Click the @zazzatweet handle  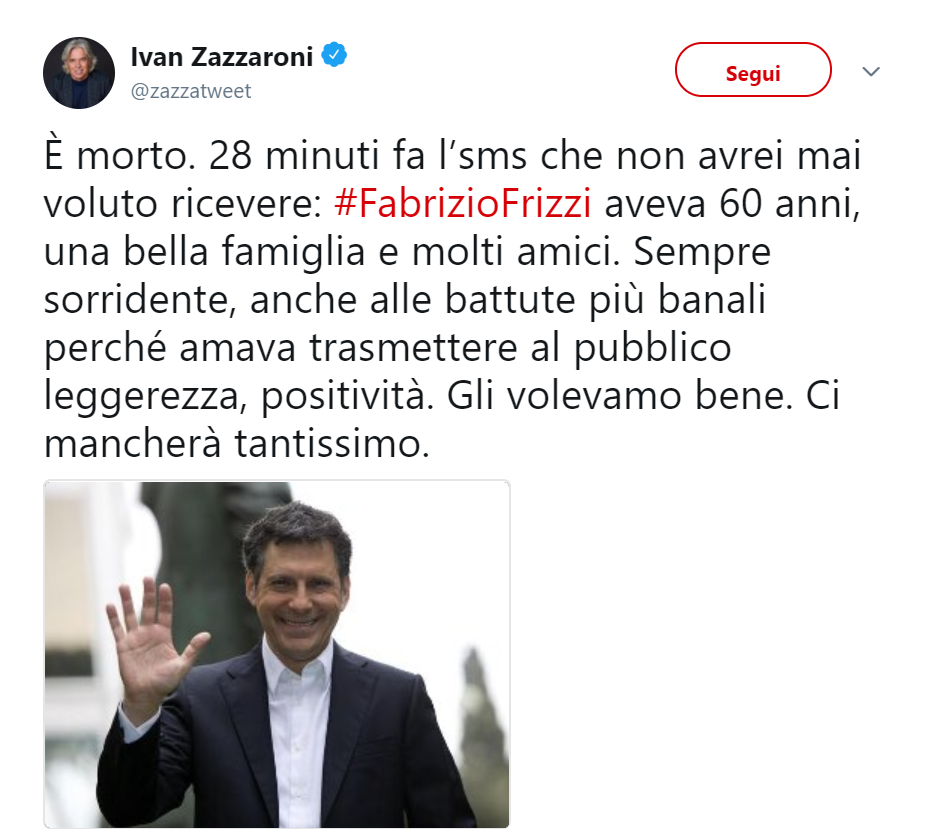(191, 92)
